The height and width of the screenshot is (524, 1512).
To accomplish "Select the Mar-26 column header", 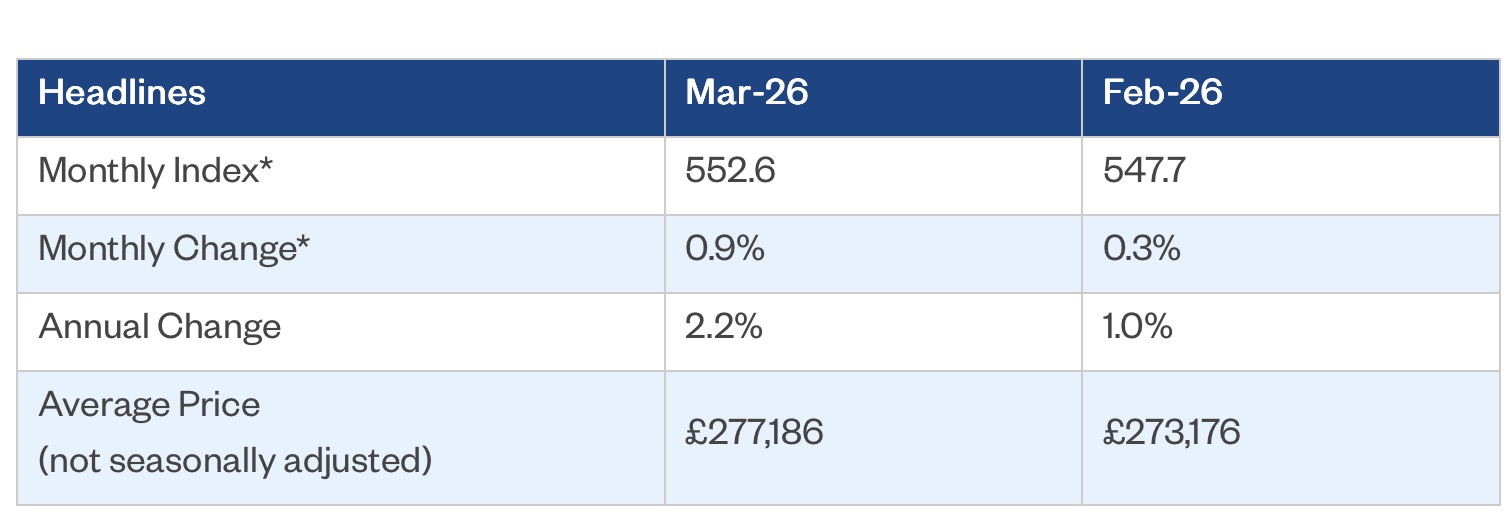I will [746, 93].
